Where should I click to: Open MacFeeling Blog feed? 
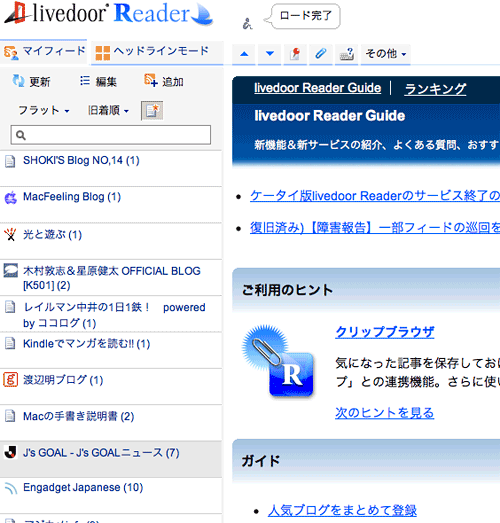(x=111, y=205)
